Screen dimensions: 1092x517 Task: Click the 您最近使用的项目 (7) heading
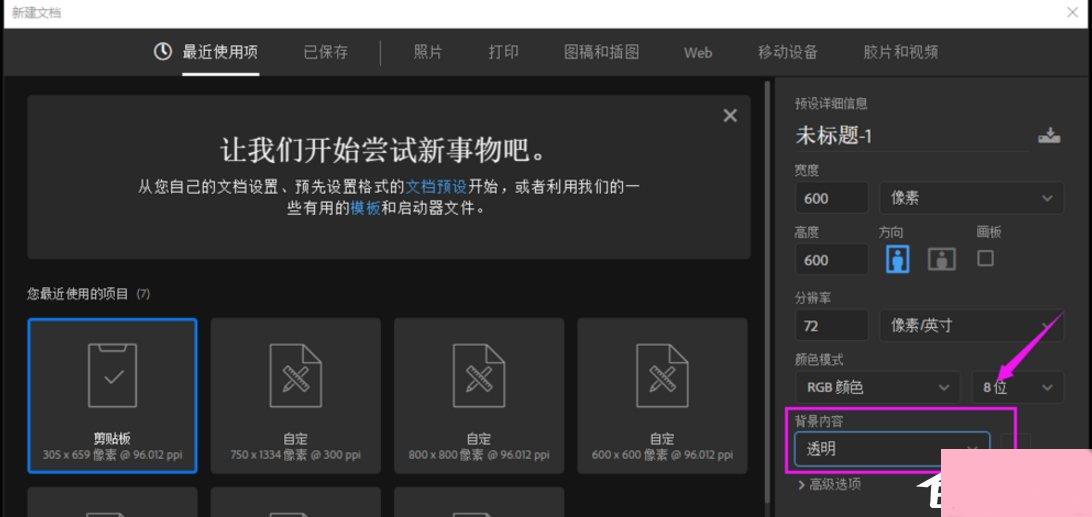(88, 294)
